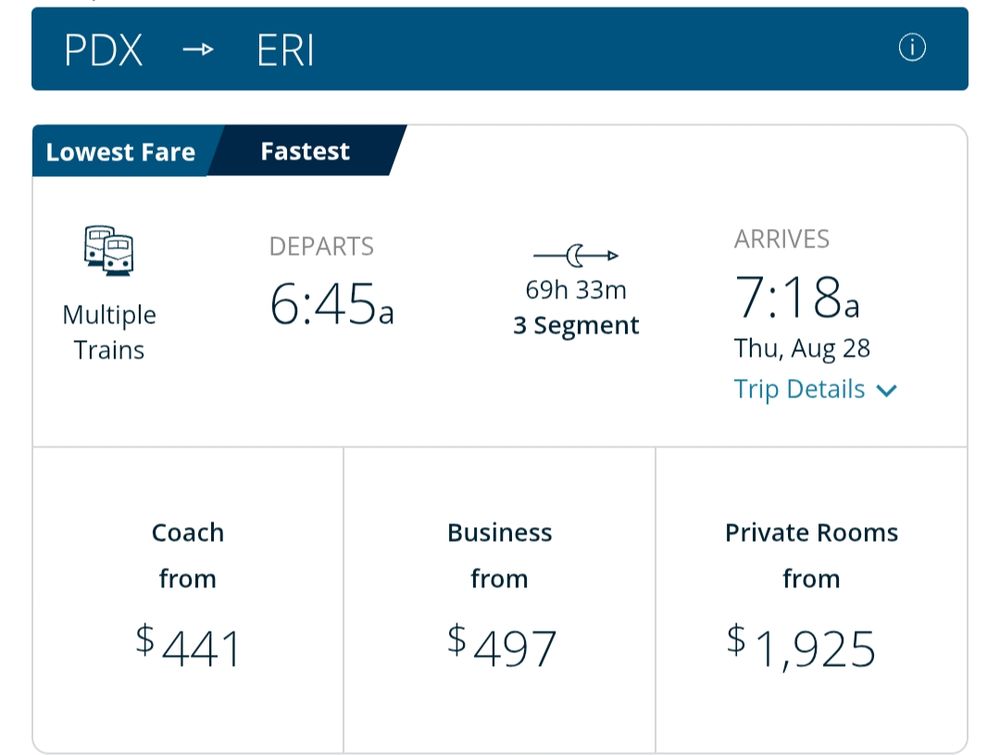
Task: Click the Multiple Trains icon
Action: pyautogui.click(x=108, y=251)
